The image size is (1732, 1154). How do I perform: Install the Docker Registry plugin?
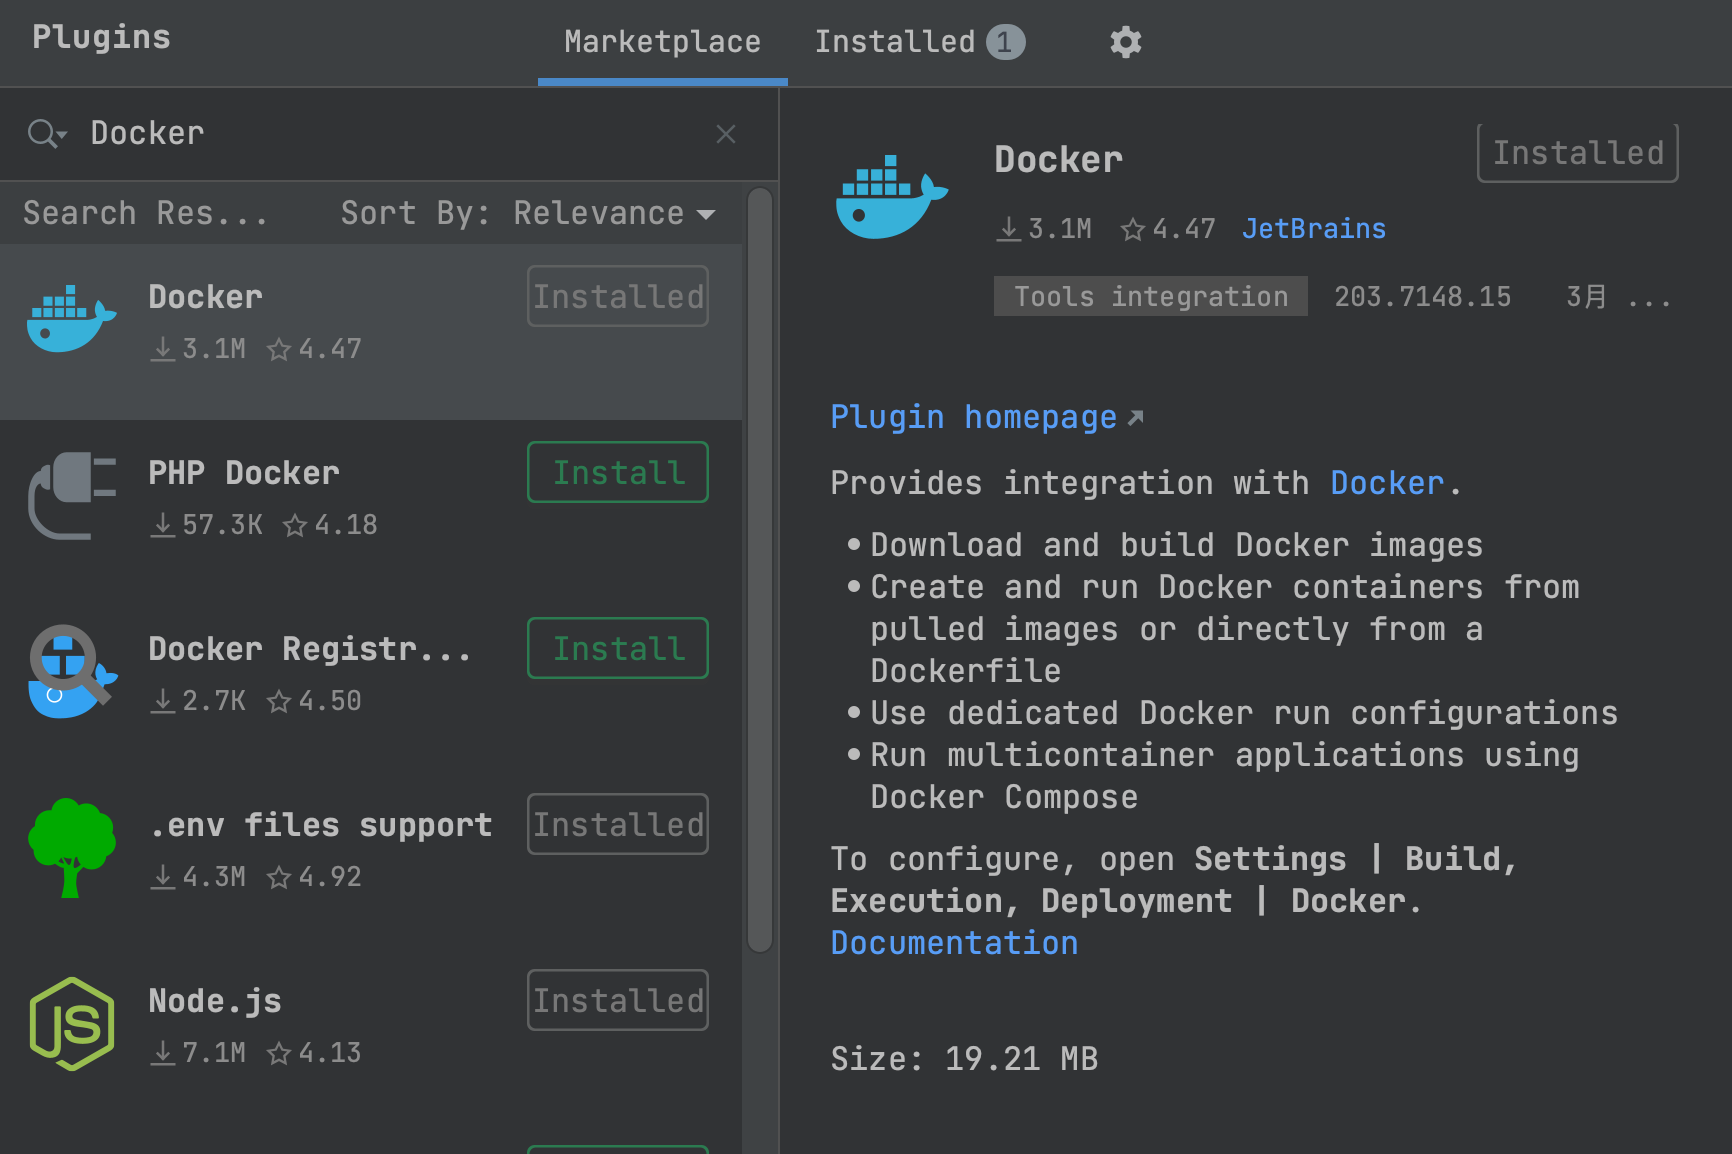[618, 648]
